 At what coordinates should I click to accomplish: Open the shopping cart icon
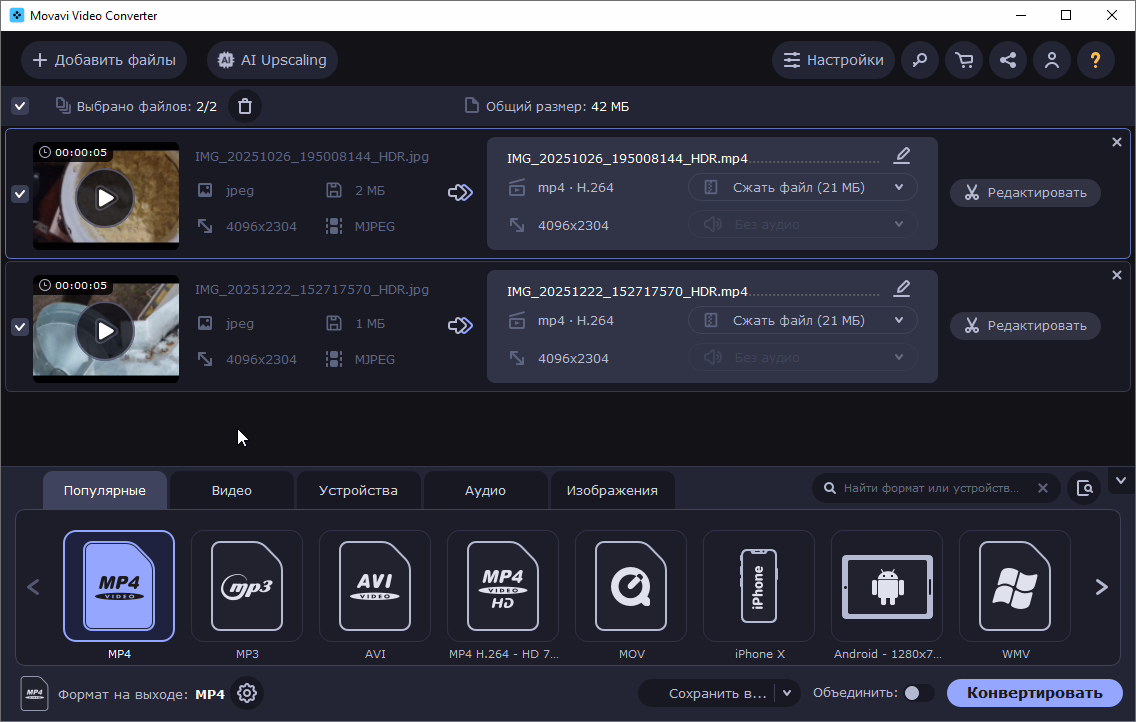[964, 60]
